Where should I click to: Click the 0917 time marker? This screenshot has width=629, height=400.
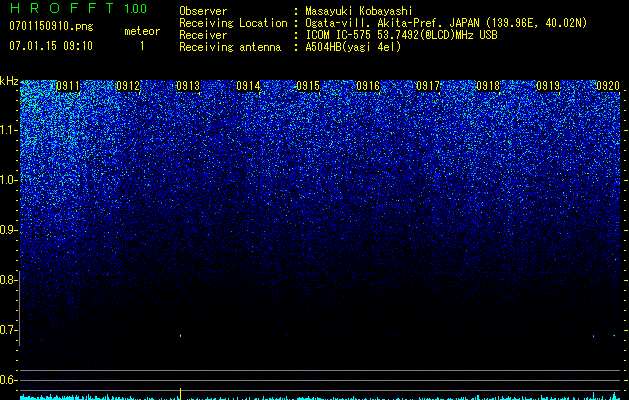[x=428, y=86]
